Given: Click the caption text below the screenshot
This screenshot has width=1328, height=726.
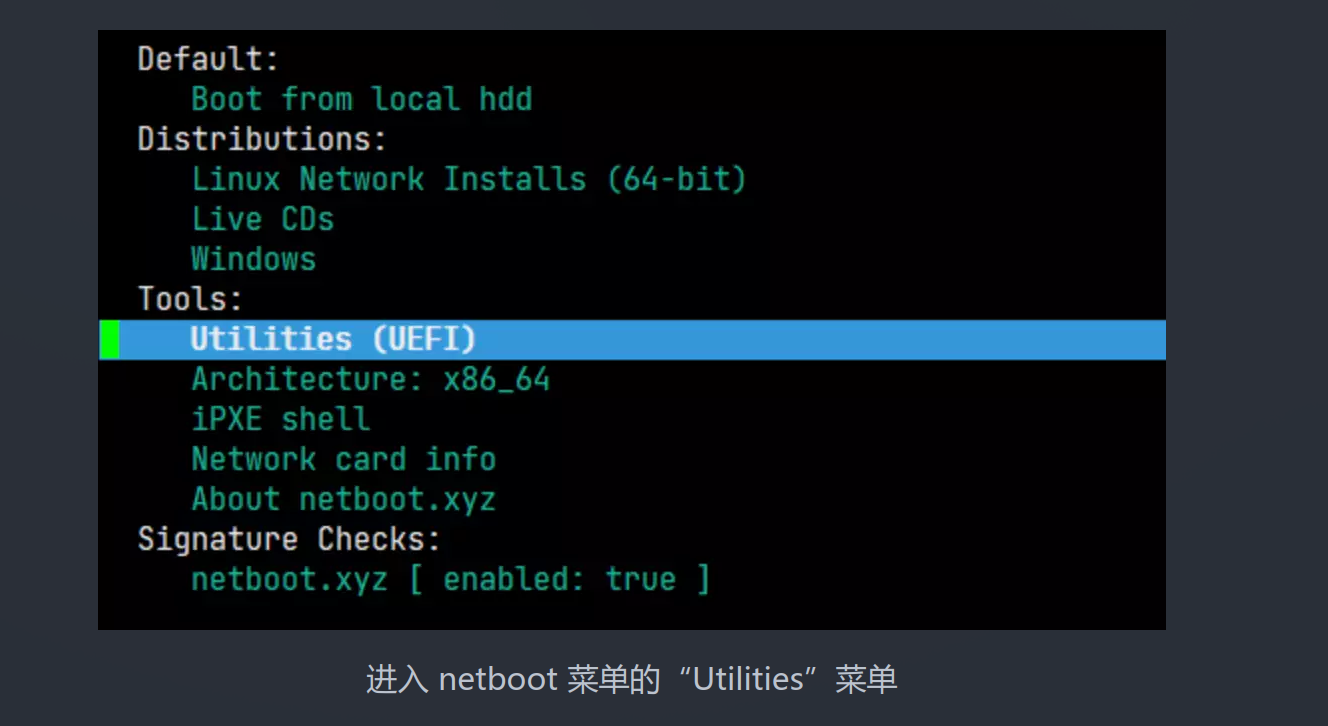Looking at the screenshot, I should click(x=632, y=680).
